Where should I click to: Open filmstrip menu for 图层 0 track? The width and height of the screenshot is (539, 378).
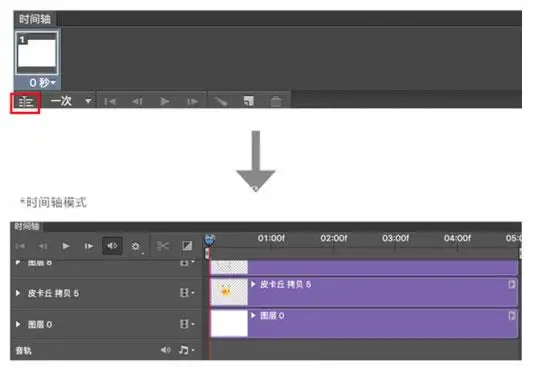click(187, 324)
